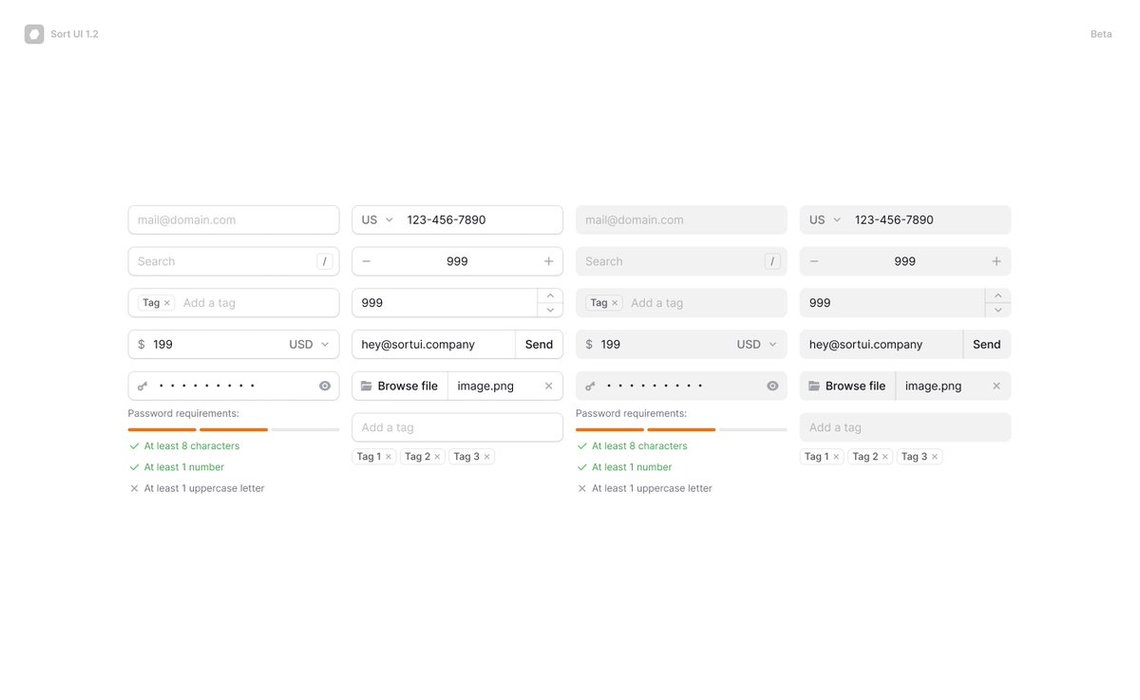The height and width of the screenshot is (700, 1140).
Task: Focus the white outlined mail@domain.com input
Action: point(233,220)
